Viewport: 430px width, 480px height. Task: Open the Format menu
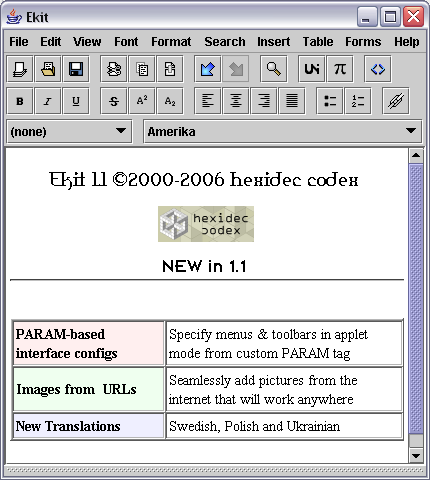(171, 42)
